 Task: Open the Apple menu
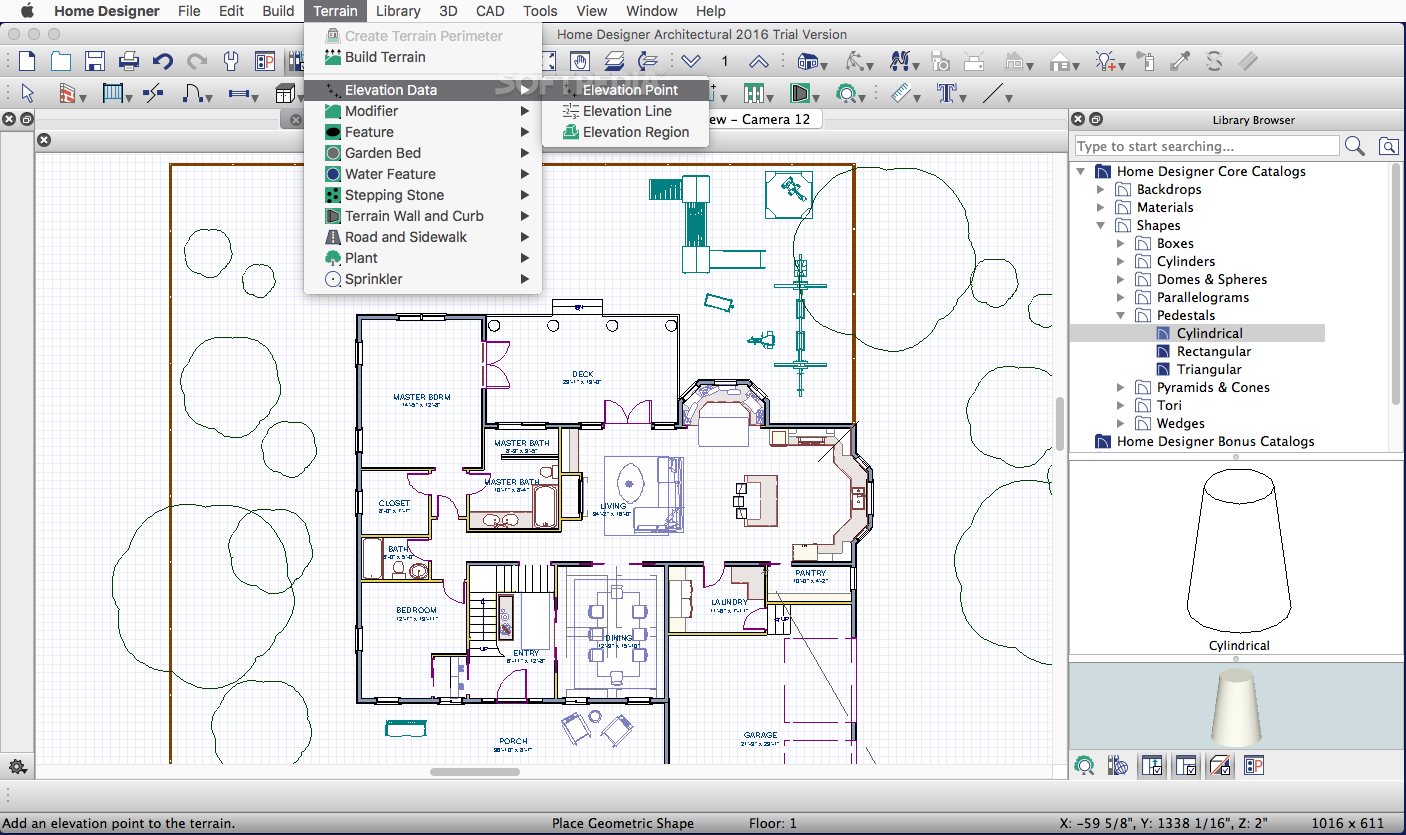[x=27, y=11]
